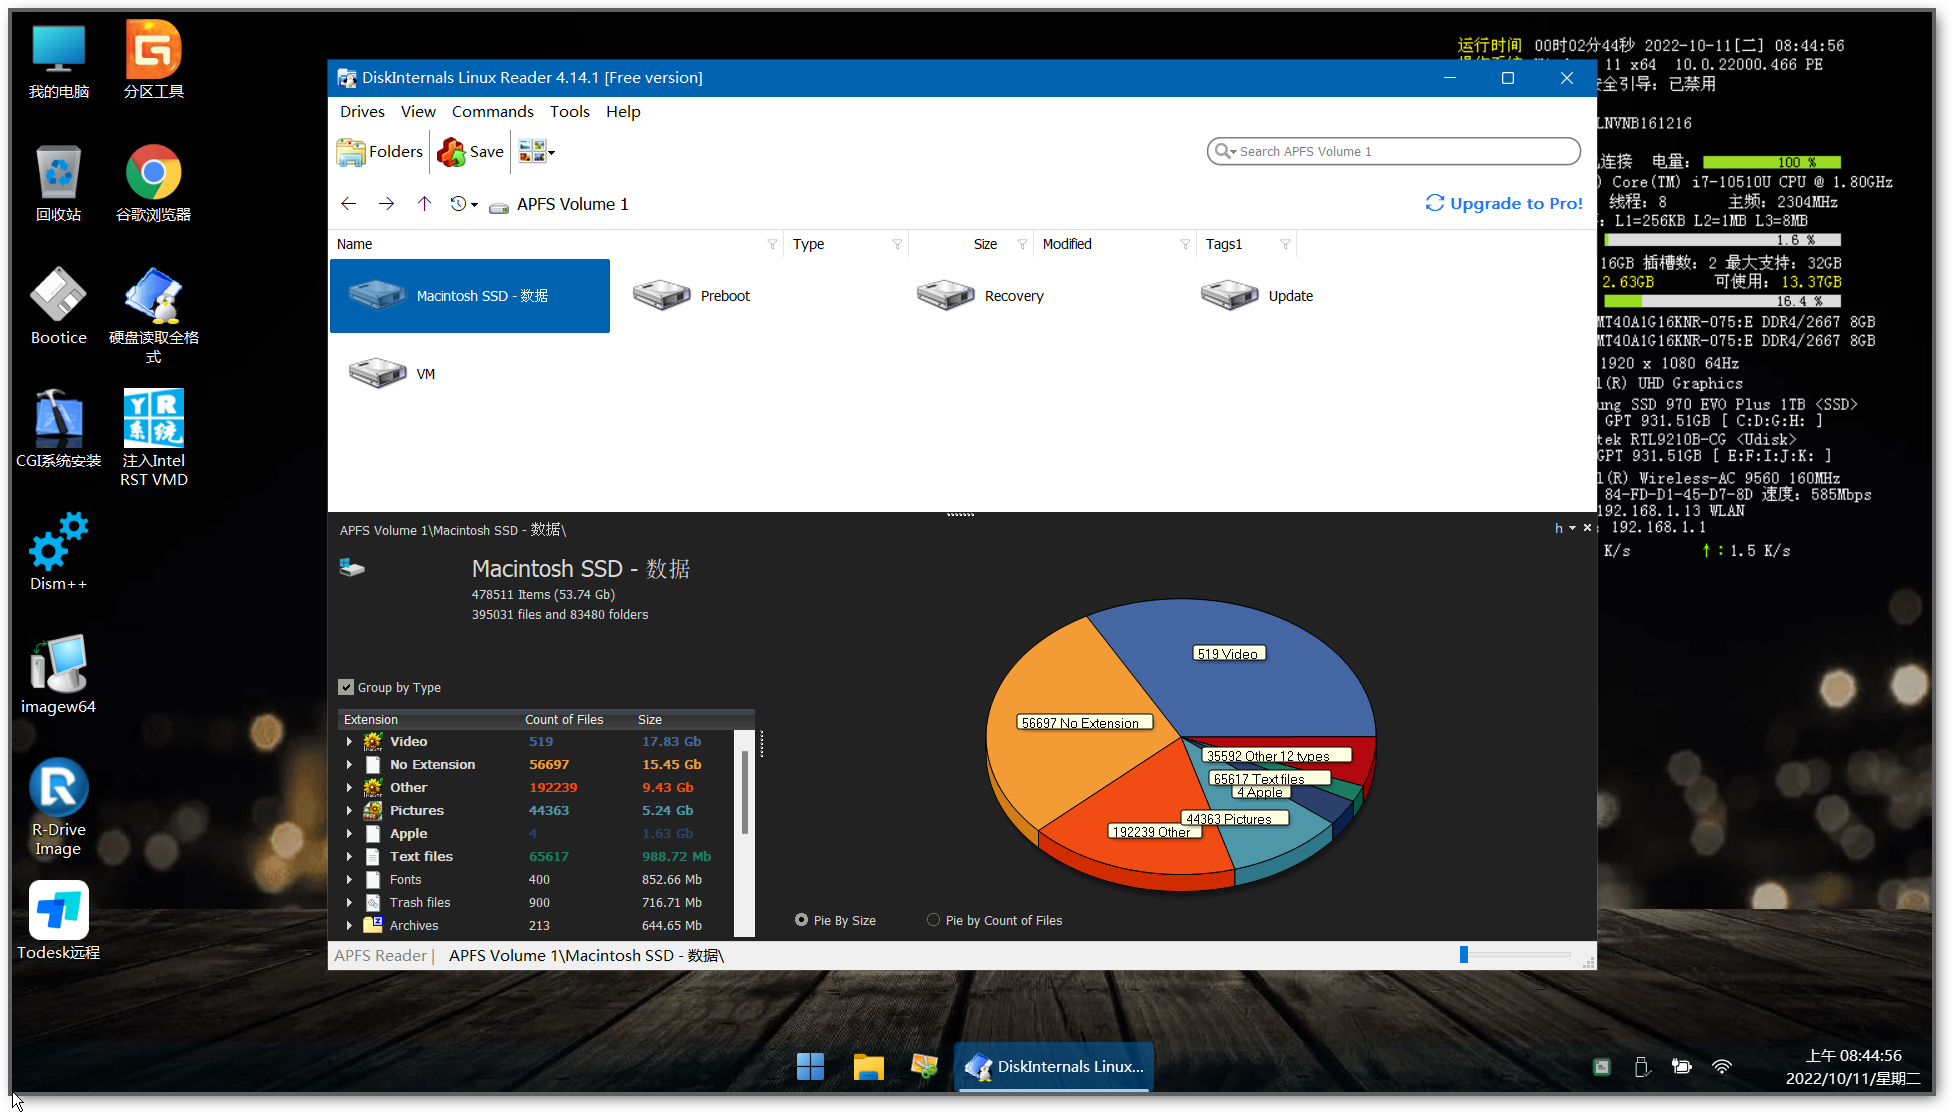The width and height of the screenshot is (1952, 1113).
Task: Click the navigate up arrow icon
Action: tap(425, 204)
